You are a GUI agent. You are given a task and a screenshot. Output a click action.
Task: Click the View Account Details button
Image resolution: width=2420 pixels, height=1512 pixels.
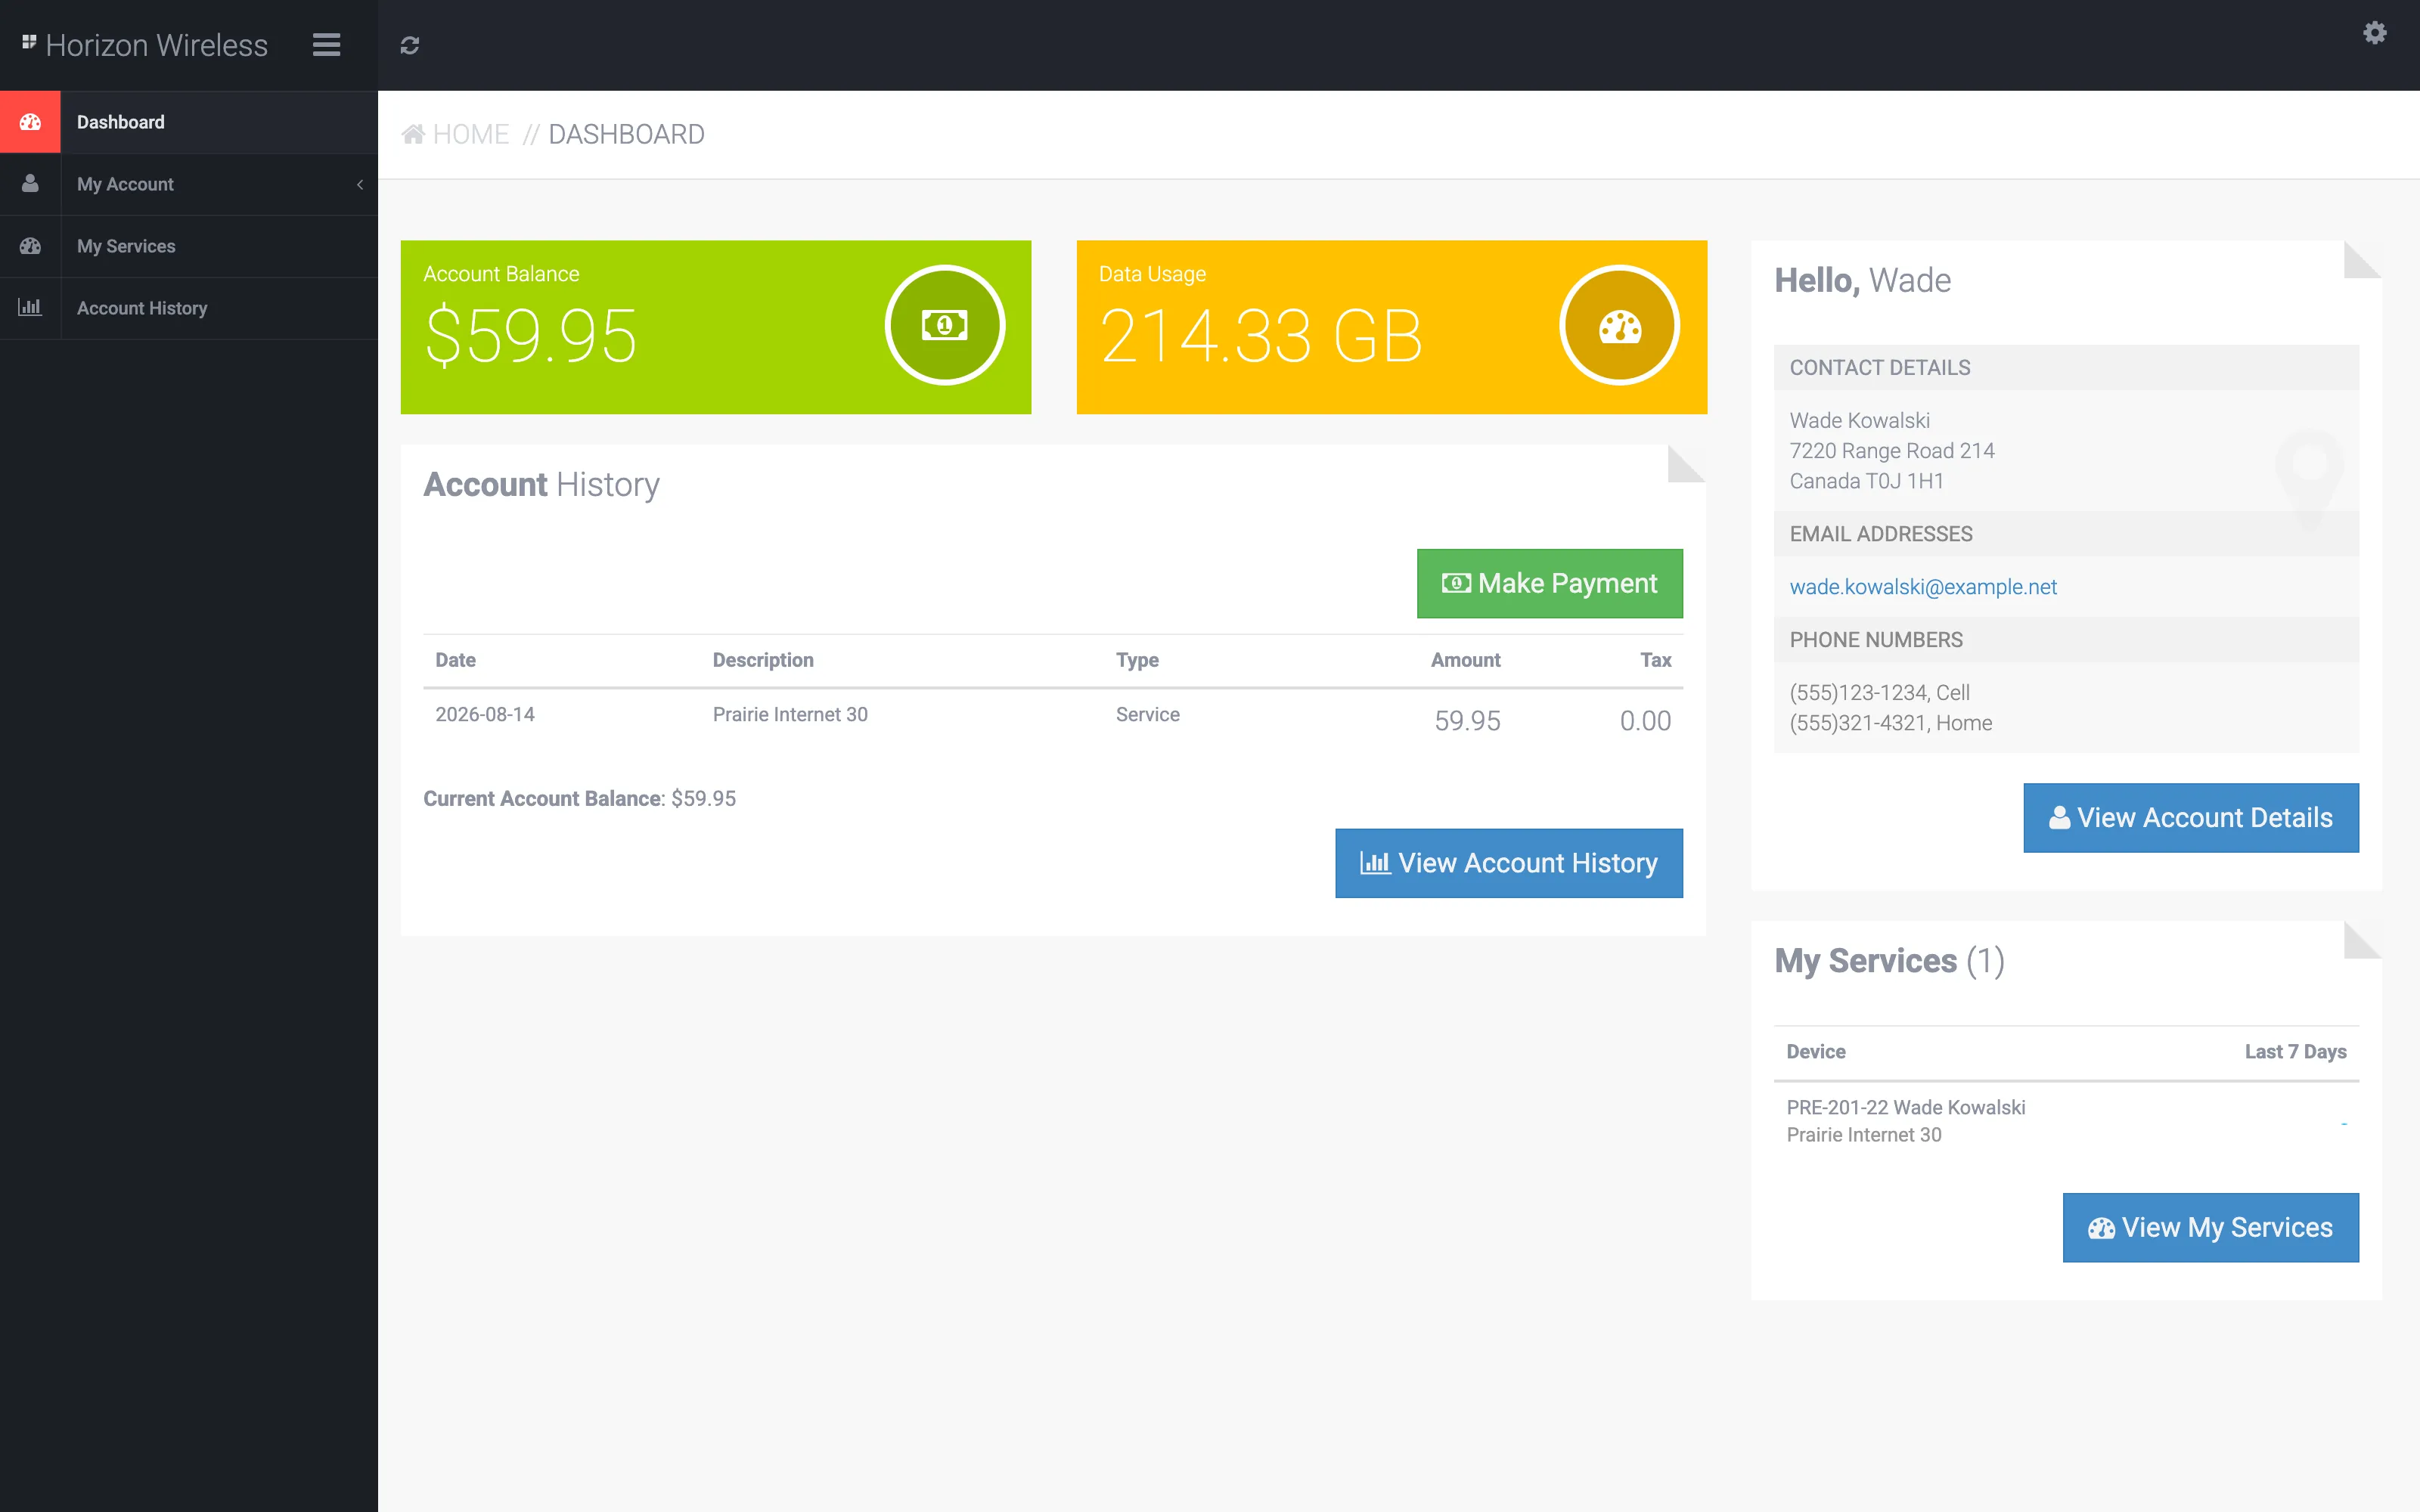coord(2190,818)
